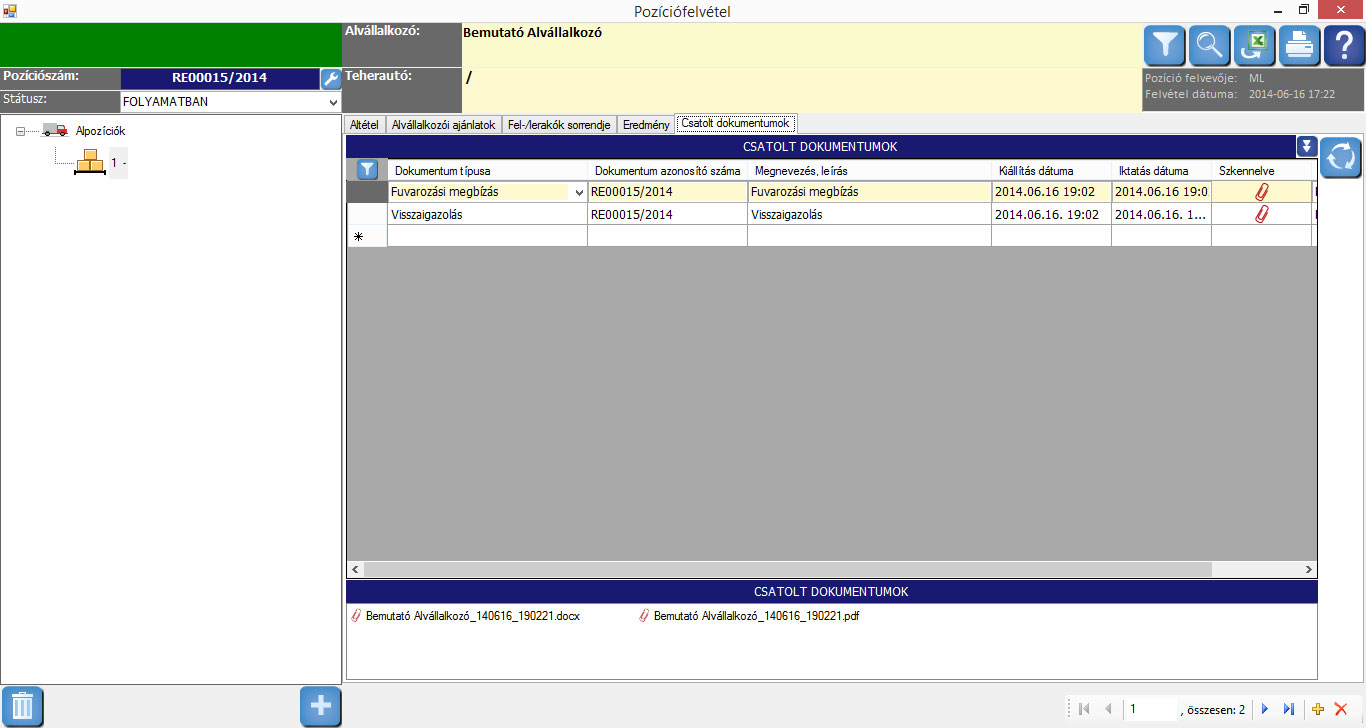The width and height of the screenshot is (1366, 728).
Task: Click row header of Visszaigazolás row
Action: point(367,214)
